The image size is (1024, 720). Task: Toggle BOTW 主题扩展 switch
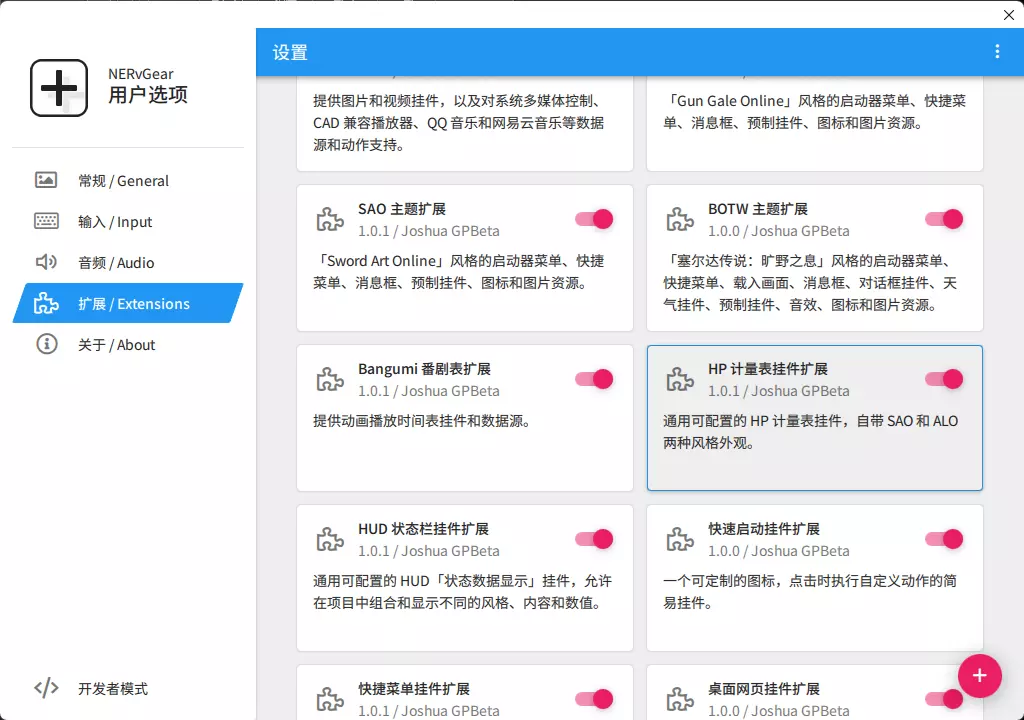[x=944, y=219]
